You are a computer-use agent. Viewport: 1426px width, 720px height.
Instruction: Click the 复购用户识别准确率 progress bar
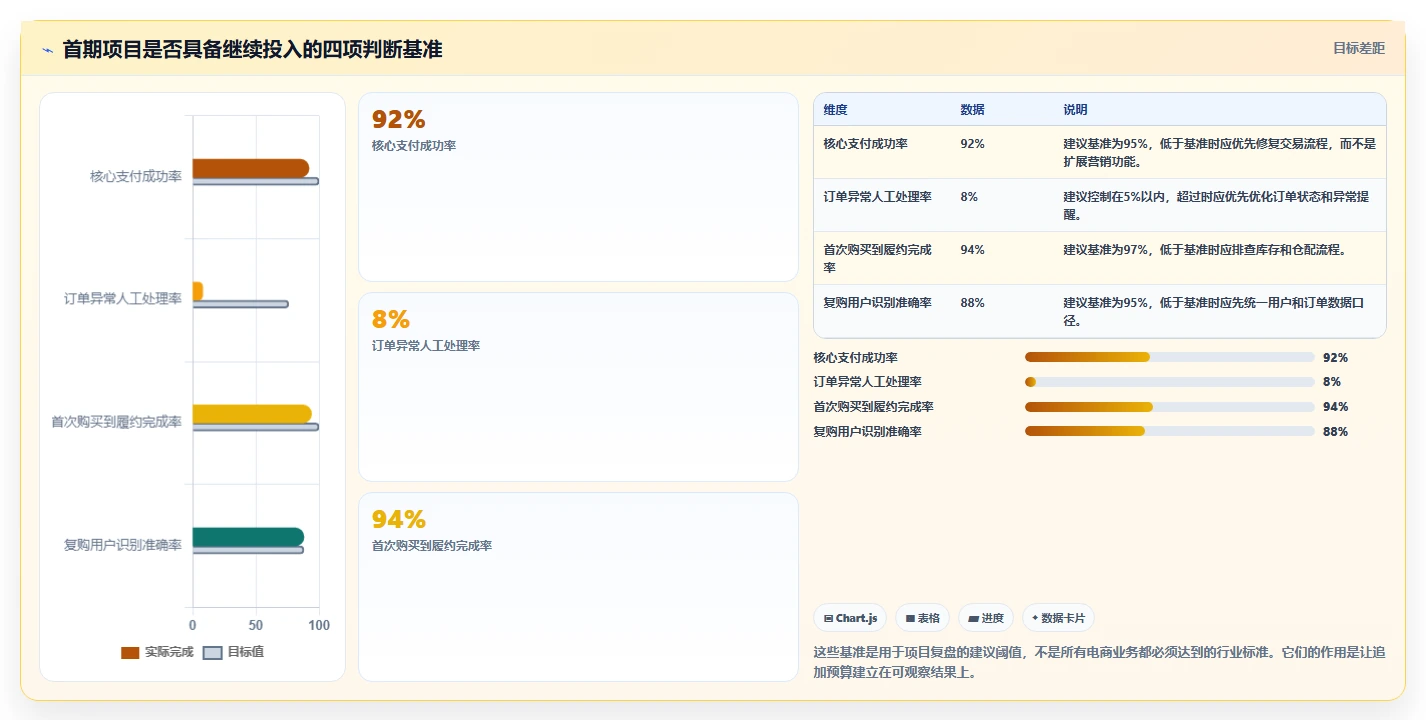[x=1169, y=432]
